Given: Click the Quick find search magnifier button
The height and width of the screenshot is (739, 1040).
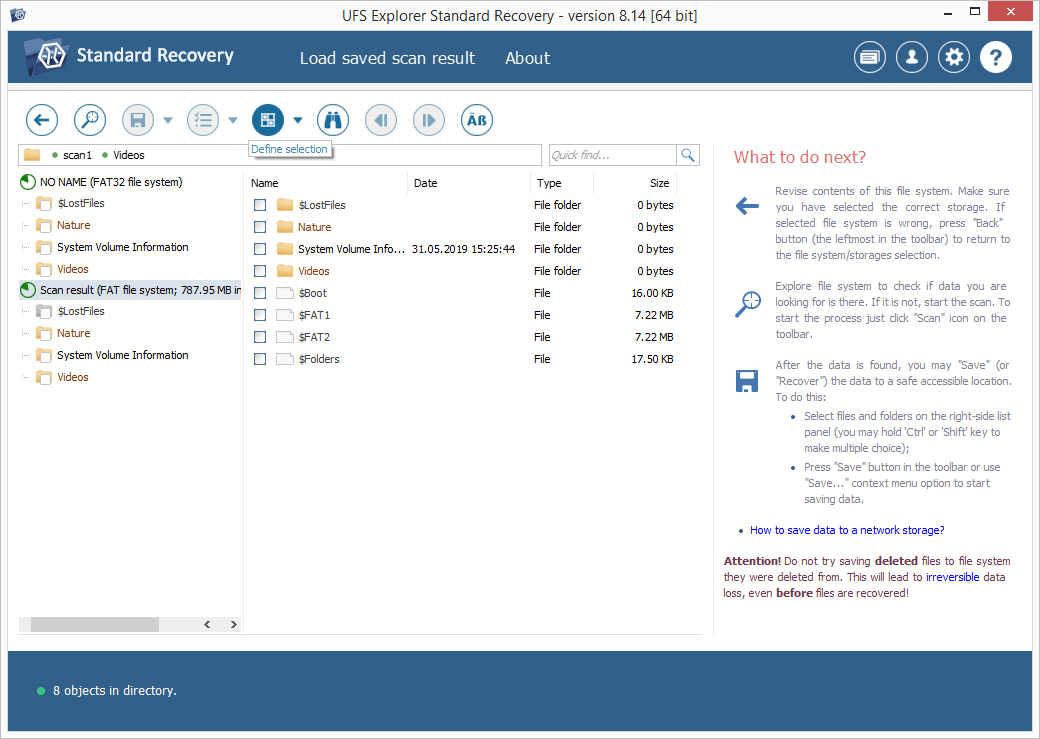Looking at the screenshot, I should click(688, 155).
